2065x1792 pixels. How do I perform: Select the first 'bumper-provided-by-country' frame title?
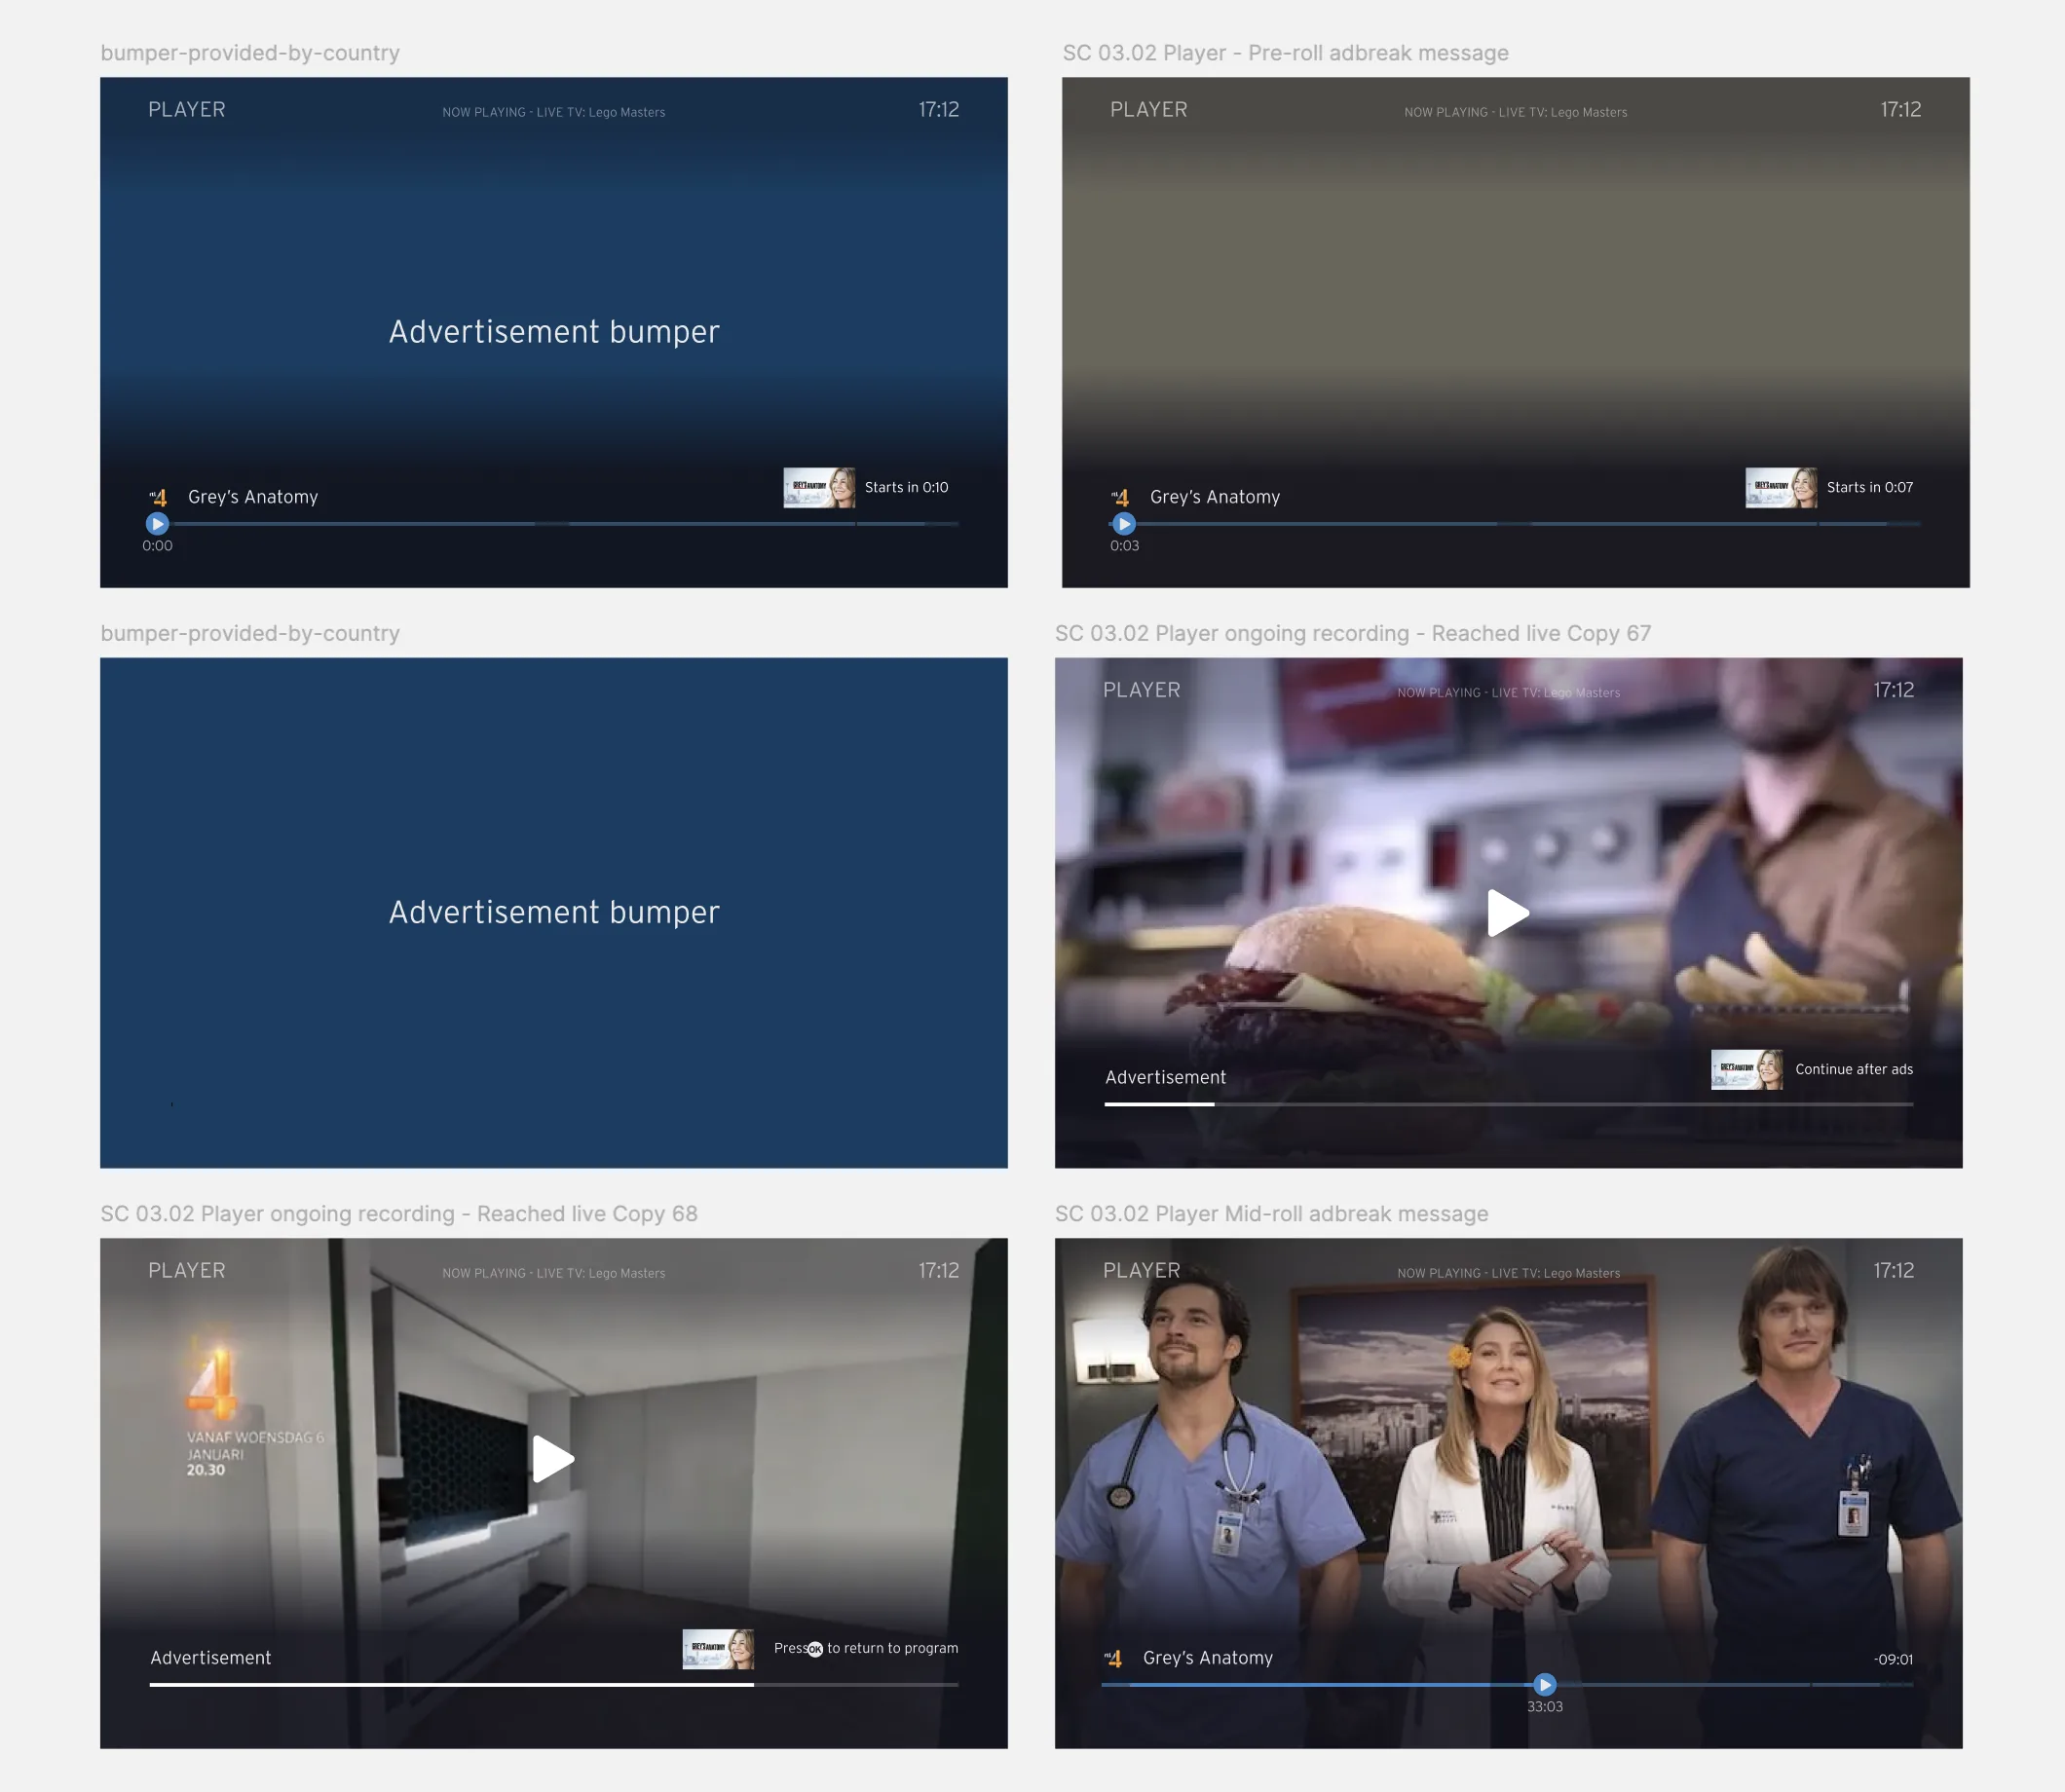tap(250, 53)
